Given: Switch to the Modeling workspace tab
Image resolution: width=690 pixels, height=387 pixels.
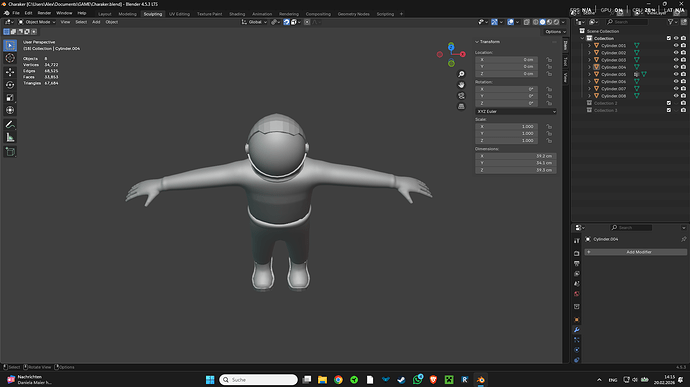Looking at the screenshot, I should click(x=127, y=14).
